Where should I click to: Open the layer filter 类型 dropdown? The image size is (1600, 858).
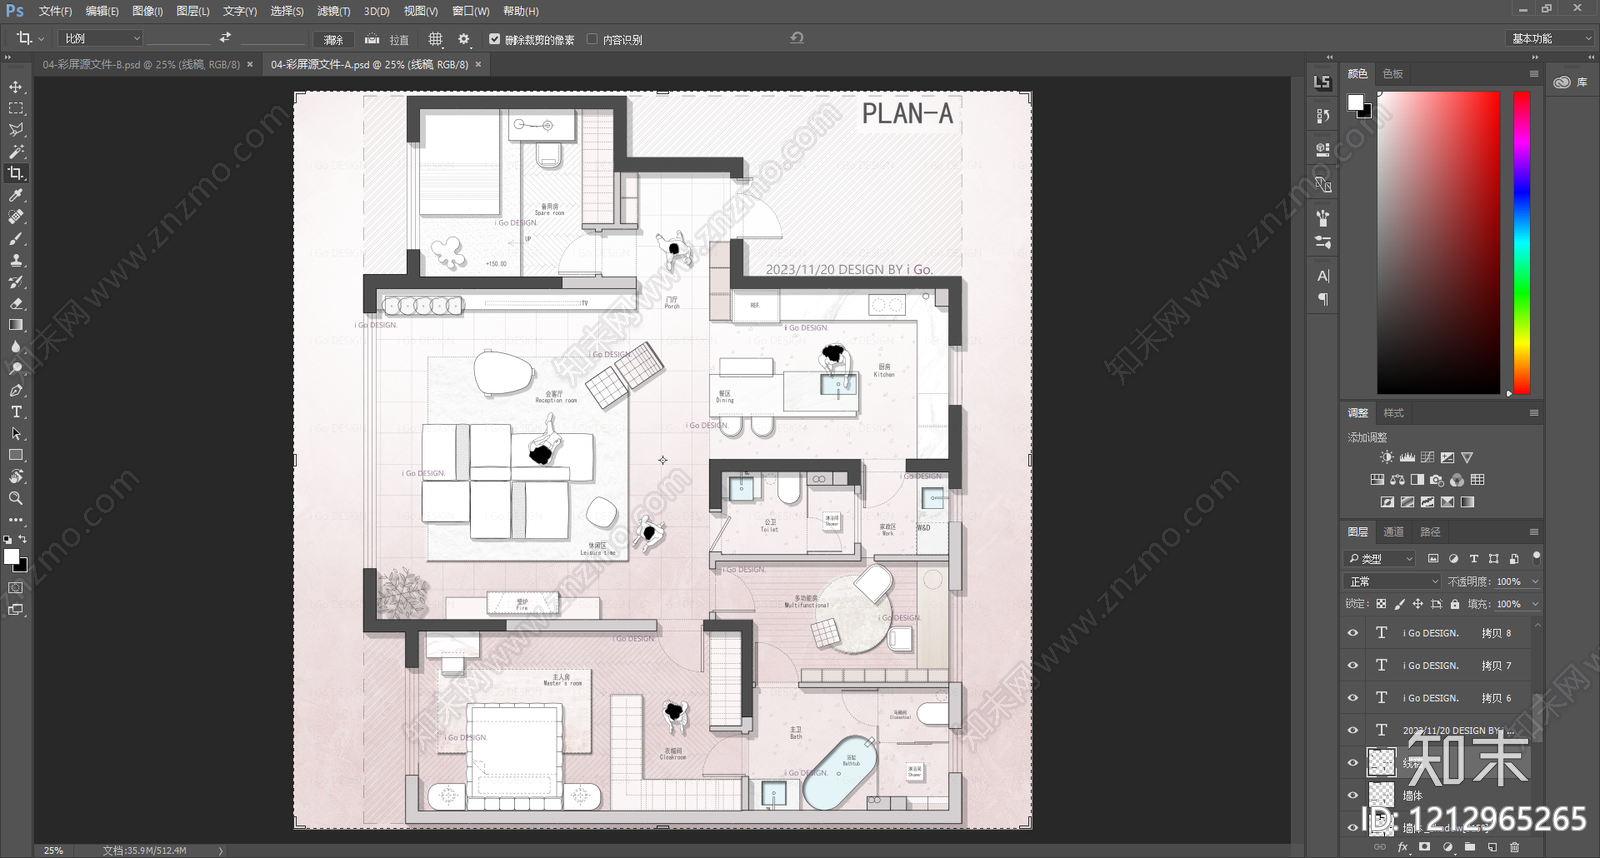tap(1380, 558)
